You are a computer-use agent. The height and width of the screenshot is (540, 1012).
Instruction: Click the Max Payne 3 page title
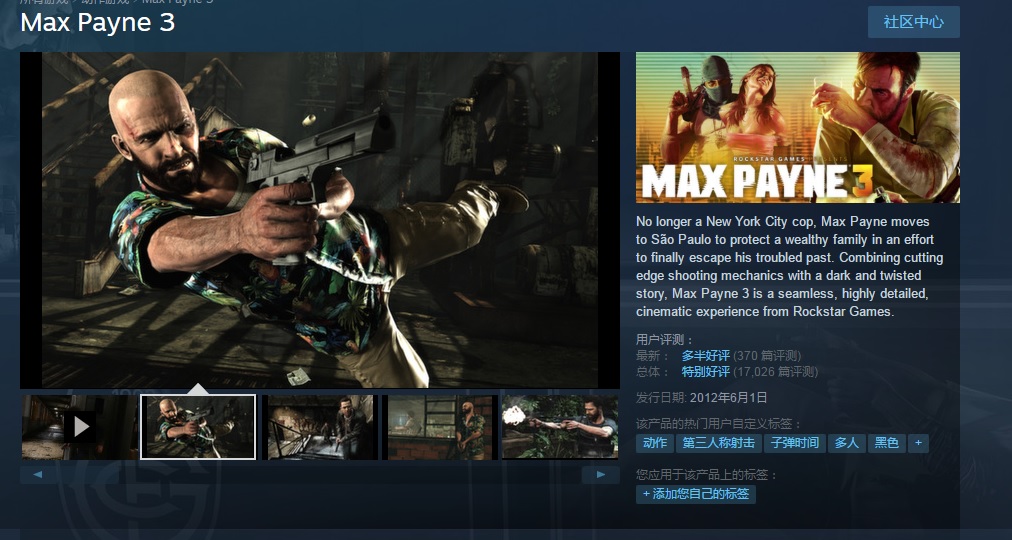click(97, 23)
